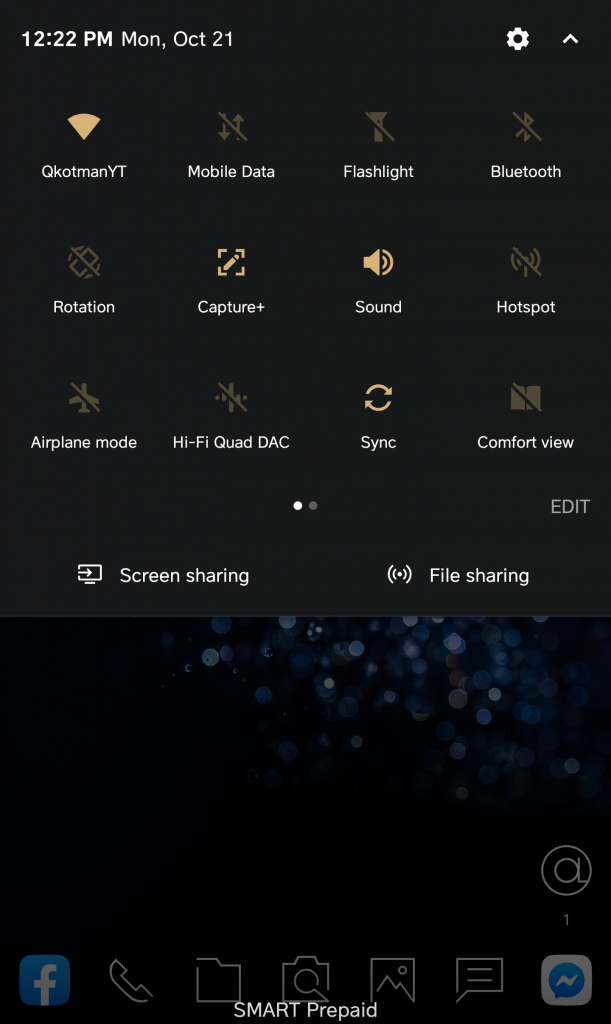Go to second quick settings page dot

pyautogui.click(x=313, y=505)
